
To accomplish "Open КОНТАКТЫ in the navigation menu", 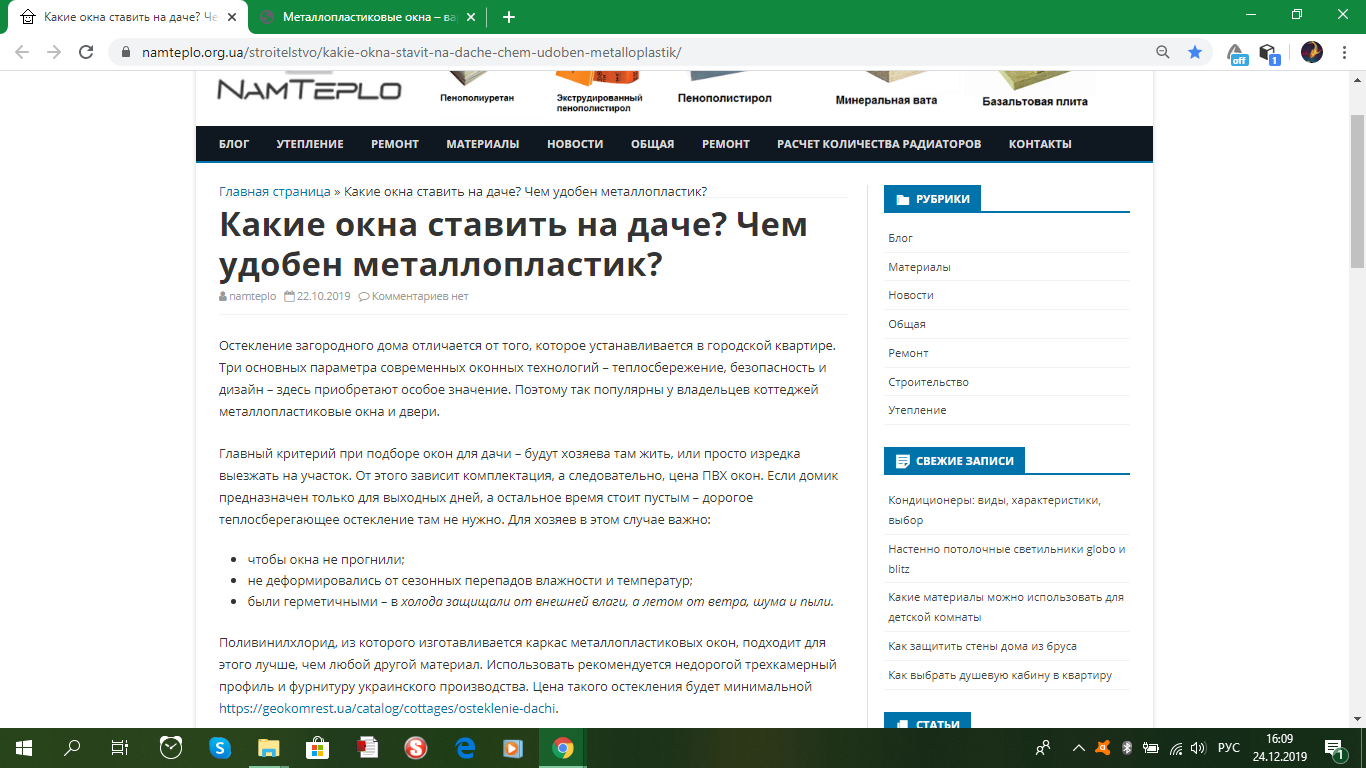I will click(x=1040, y=144).
